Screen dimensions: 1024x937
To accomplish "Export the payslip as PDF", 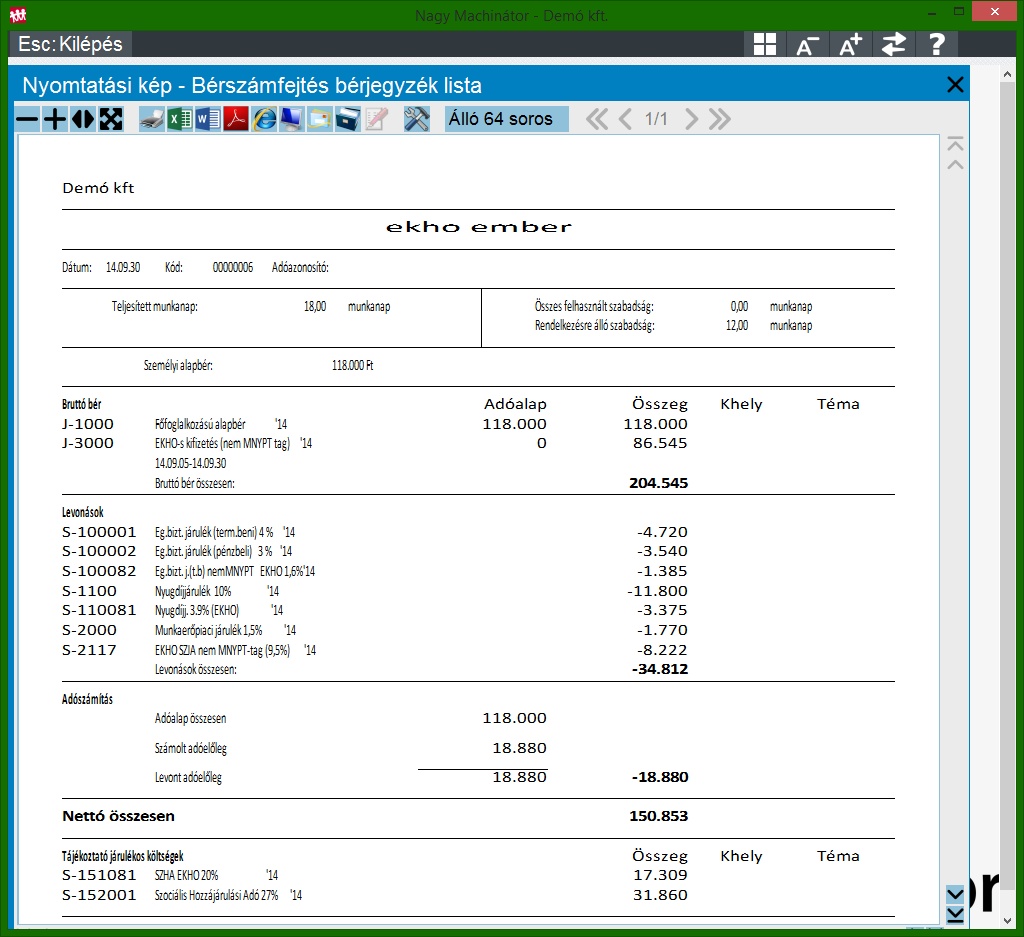I will [236, 119].
